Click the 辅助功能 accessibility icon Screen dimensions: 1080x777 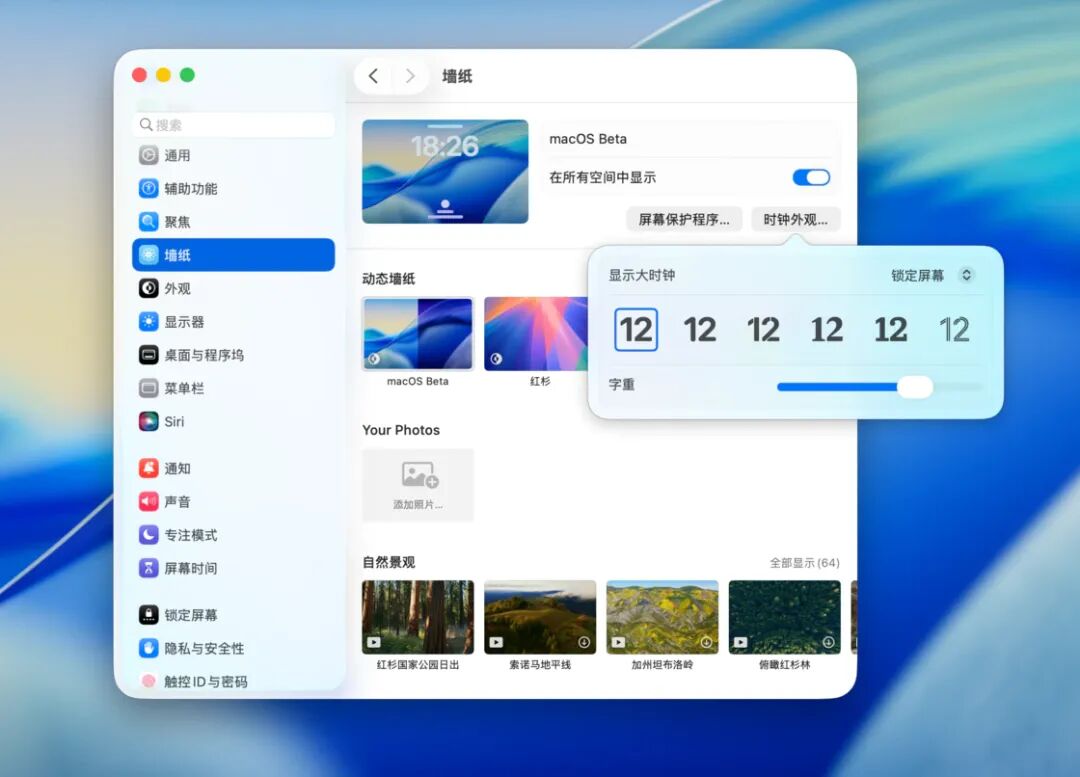[x=149, y=188]
